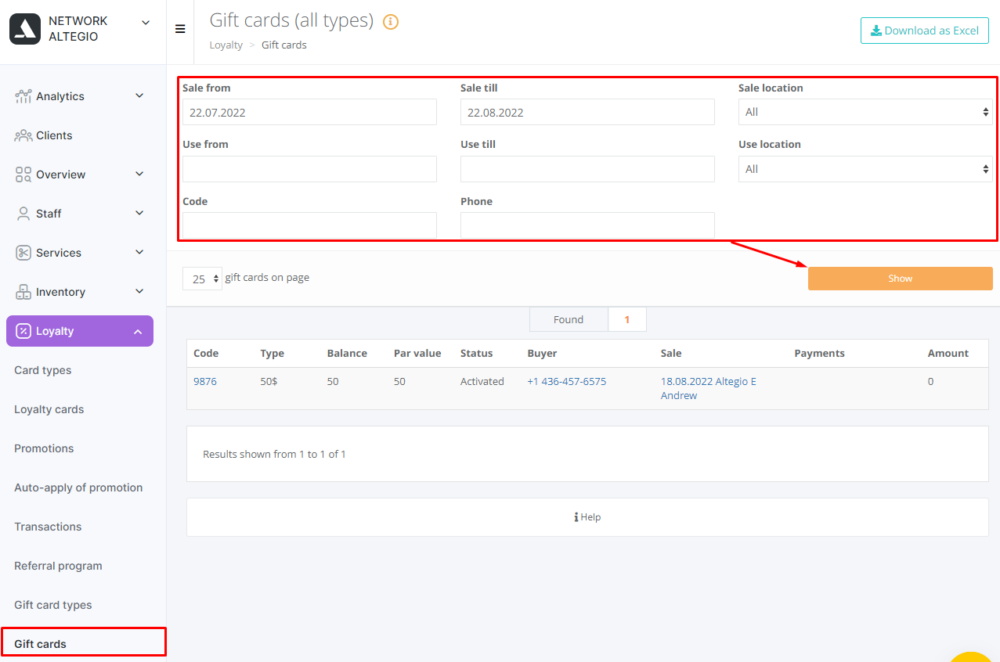
Task: Select Gift cards in sidebar
Action: [40, 644]
